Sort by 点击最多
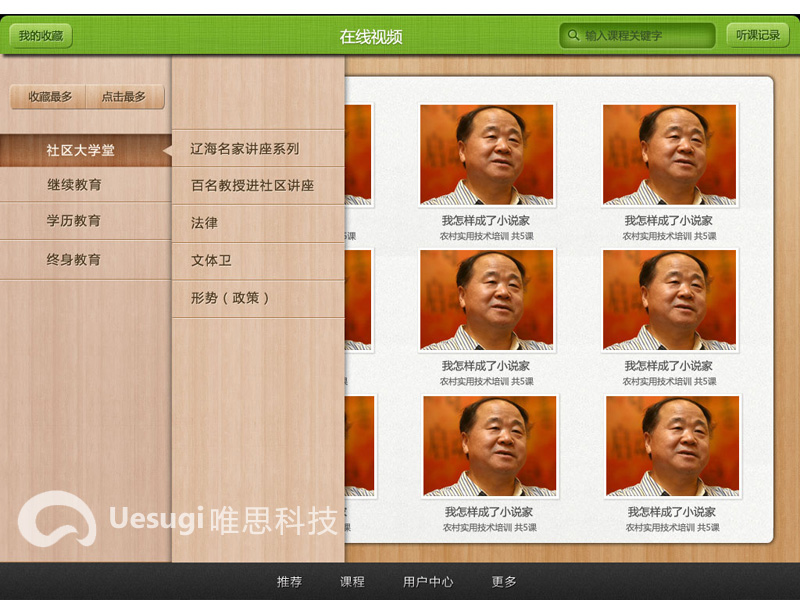This screenshot has width=800, height=600. (124, 97)
